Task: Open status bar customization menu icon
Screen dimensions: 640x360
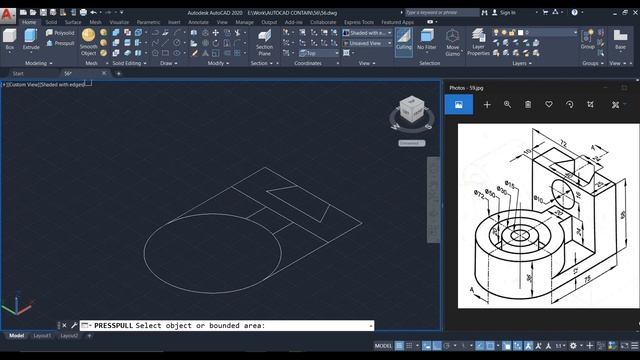Action: click(x=635, y=346)
